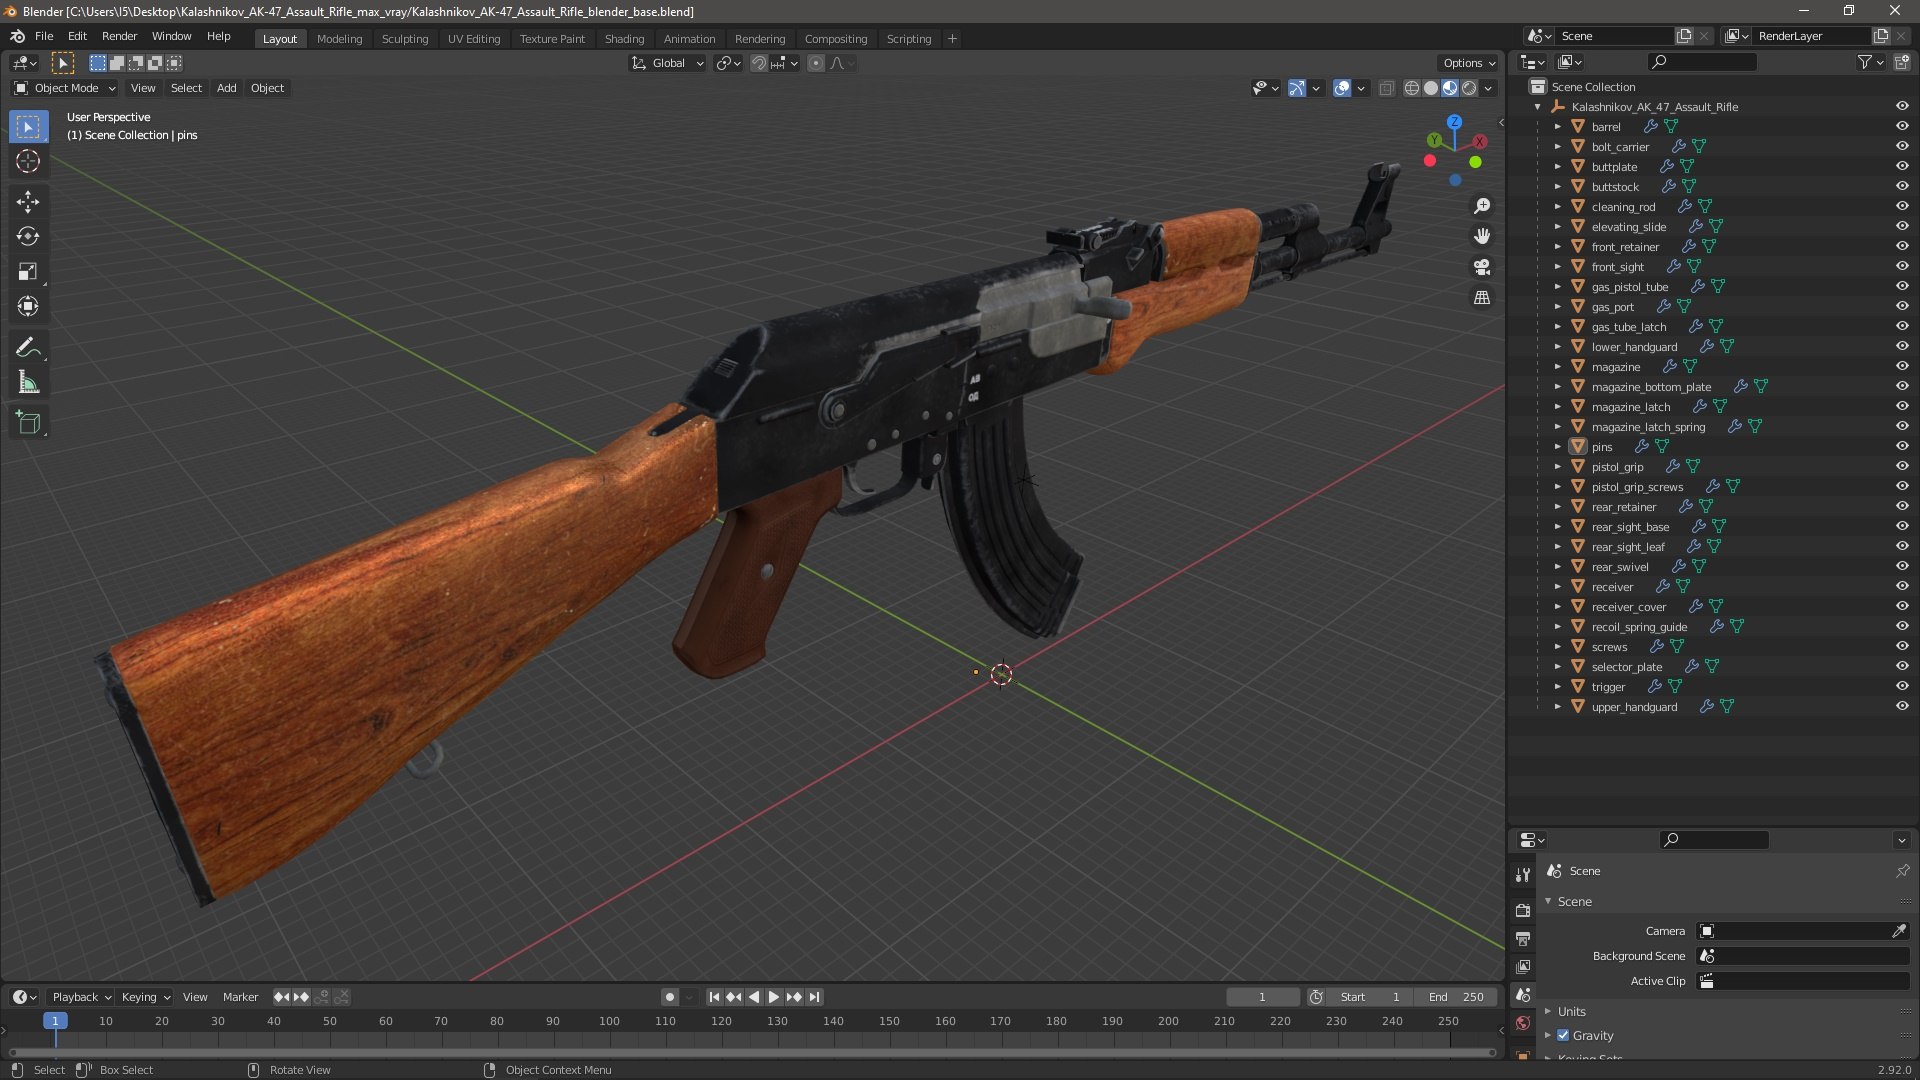Jump to the first frame
This screenshot has width=1920, height=1080.
[714, 997]
